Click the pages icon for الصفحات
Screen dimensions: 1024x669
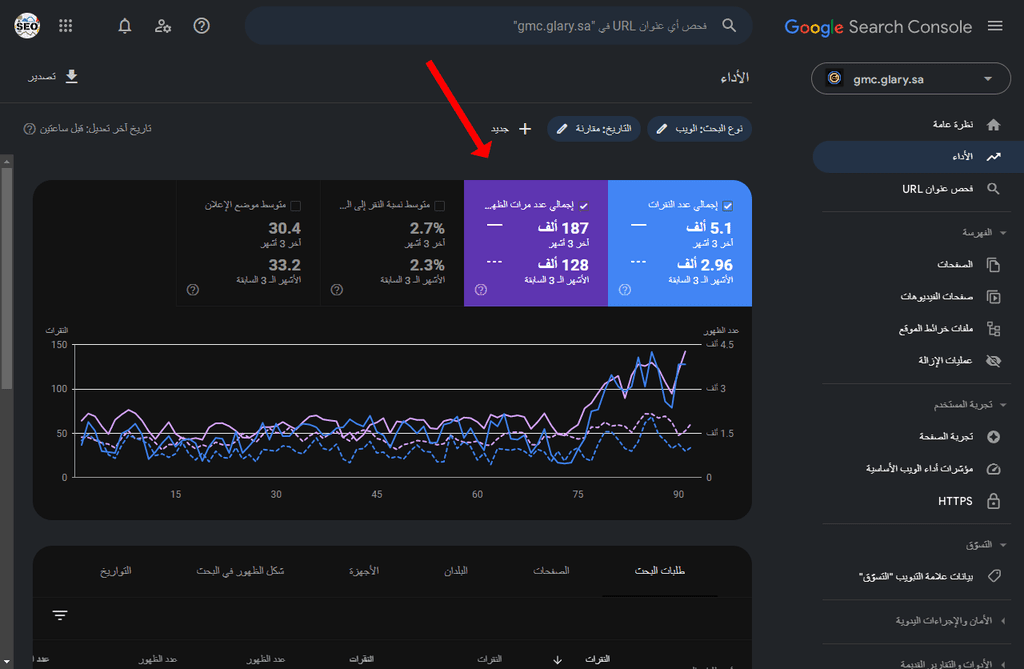pos(993,265)
